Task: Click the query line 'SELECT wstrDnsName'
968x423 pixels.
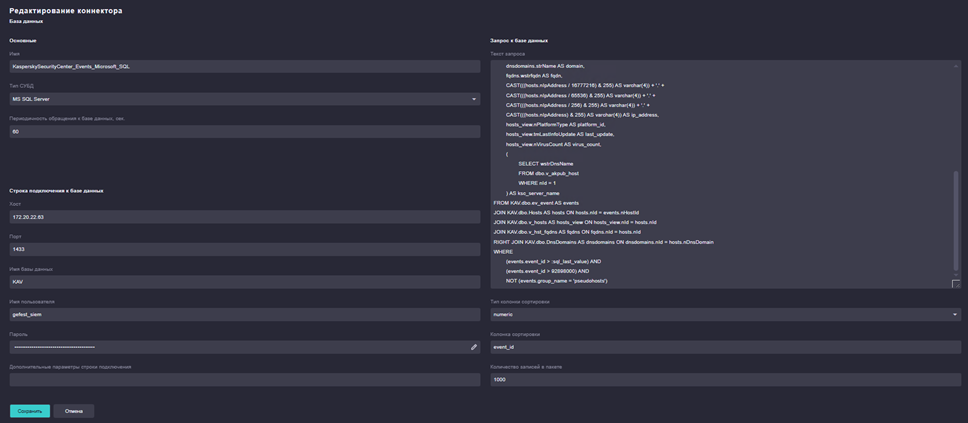Action: [546, 164]
